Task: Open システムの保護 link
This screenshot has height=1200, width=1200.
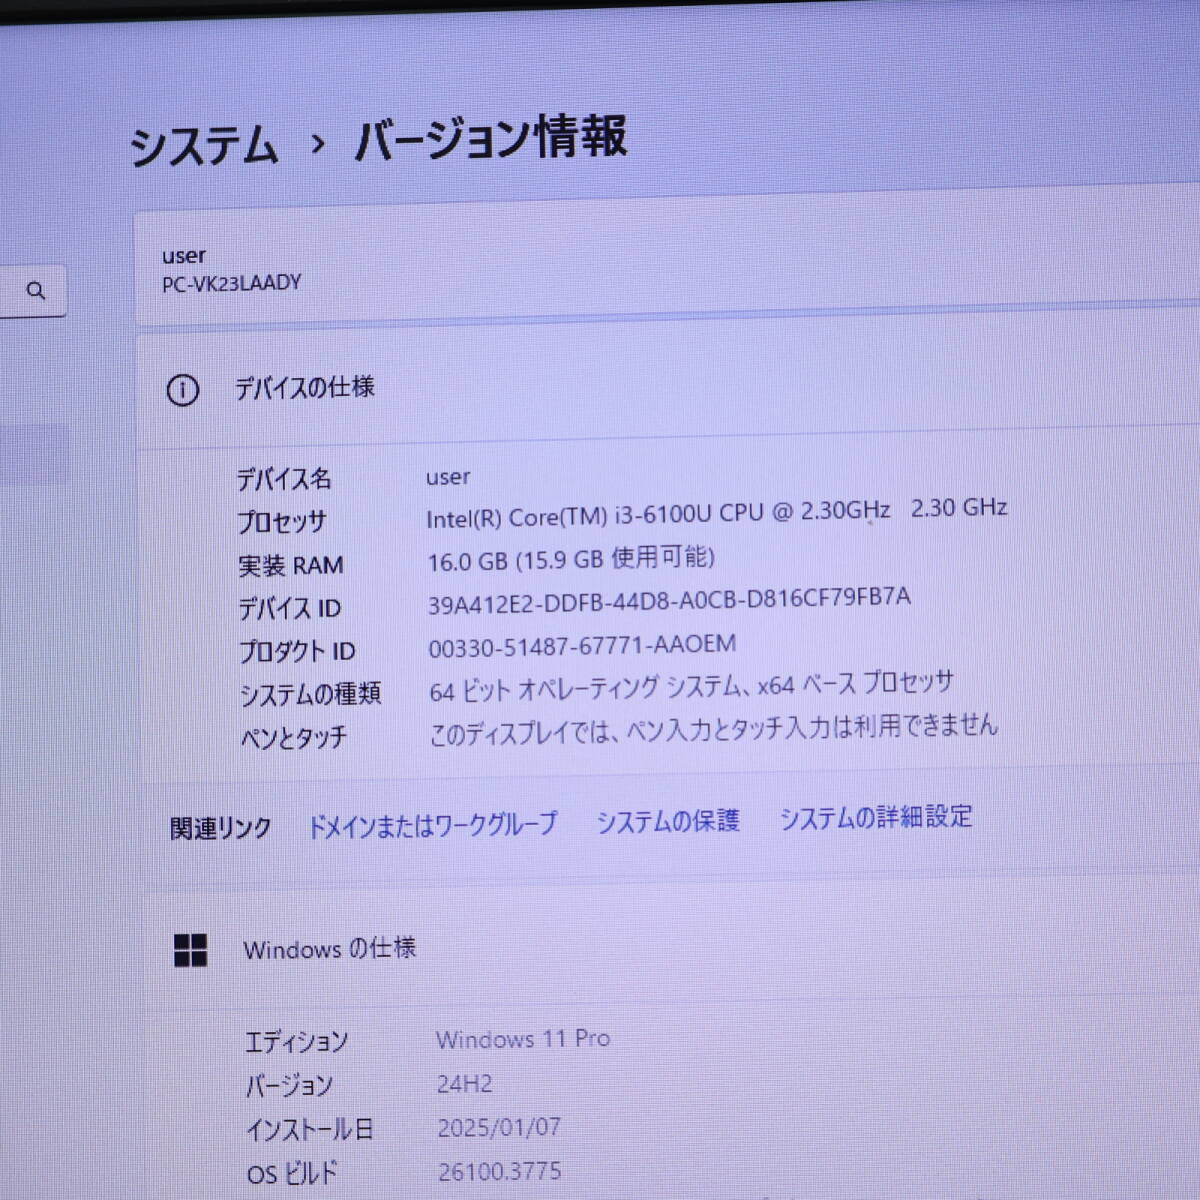Action: click(x=667, y=822)
